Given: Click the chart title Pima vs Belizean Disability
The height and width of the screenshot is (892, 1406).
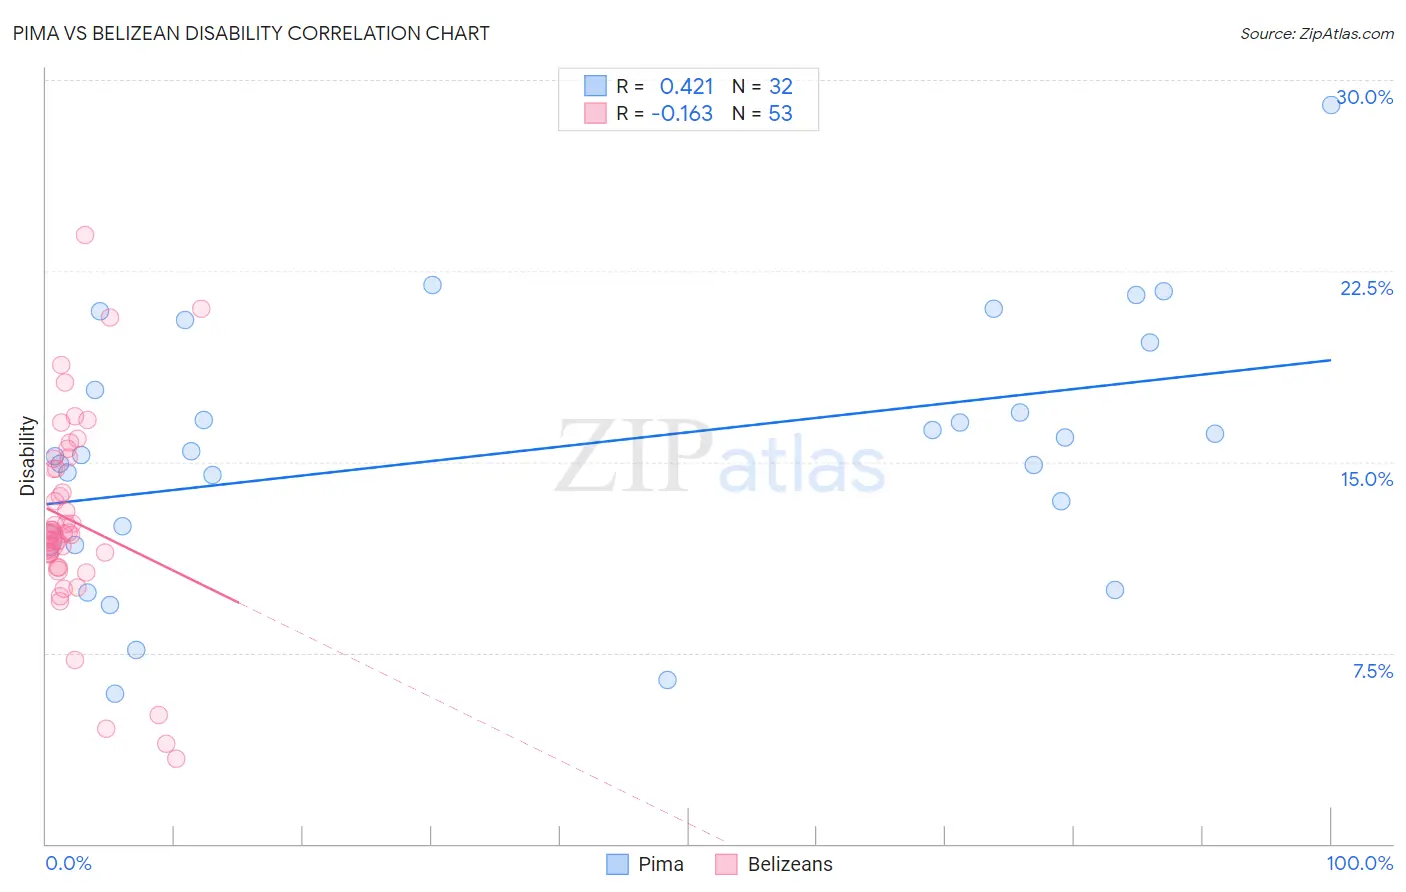Looking at the screenshot, I should pyautogui.click(x=251, y=33).
